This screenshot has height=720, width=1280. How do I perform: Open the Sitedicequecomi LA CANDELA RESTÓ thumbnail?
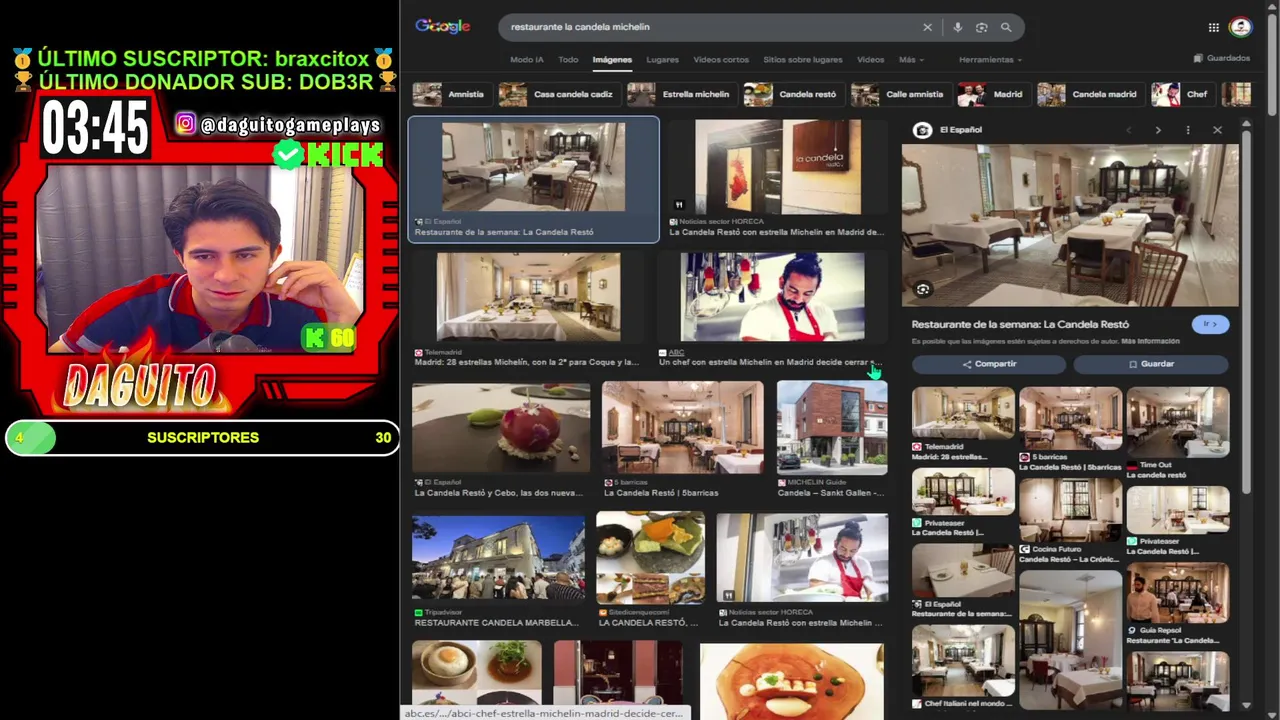coord(651,558)
